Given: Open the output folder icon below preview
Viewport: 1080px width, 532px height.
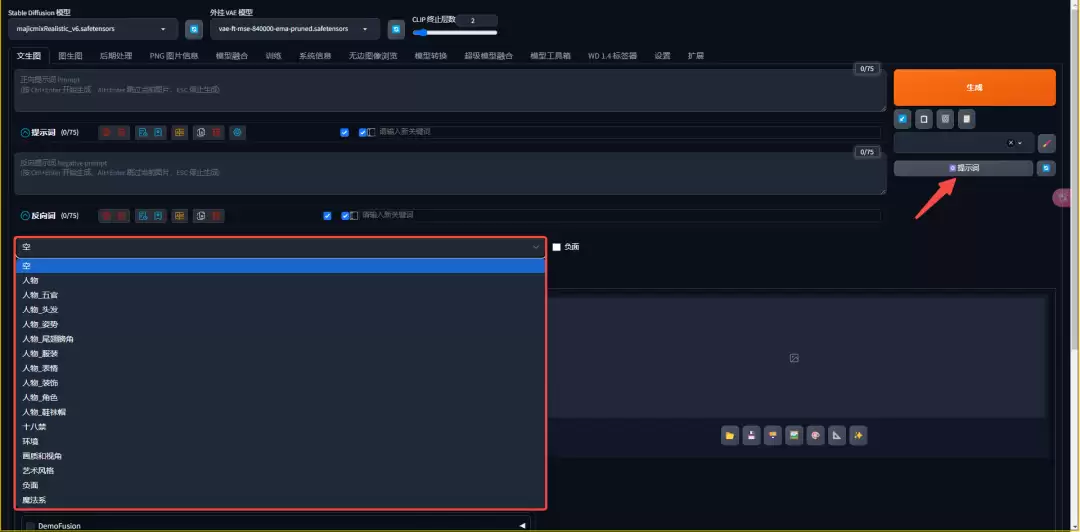Looking at the screenshot, I should [x=730, y=435].
